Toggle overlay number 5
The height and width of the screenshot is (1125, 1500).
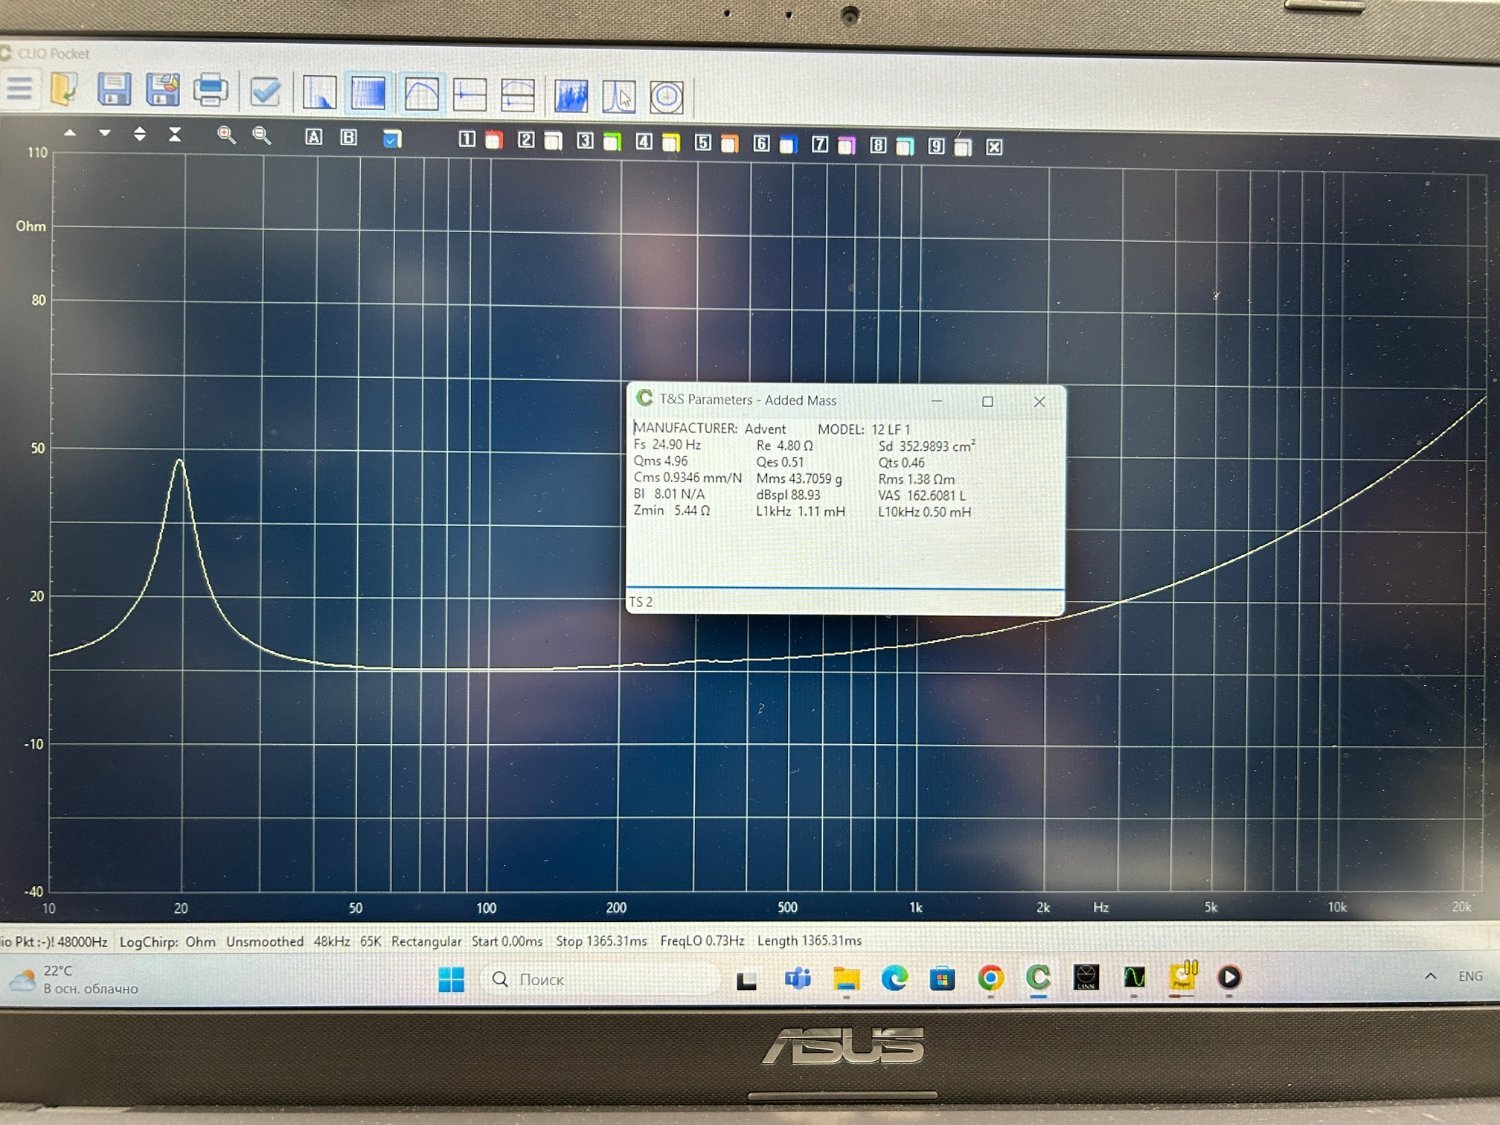pos(703,143)
